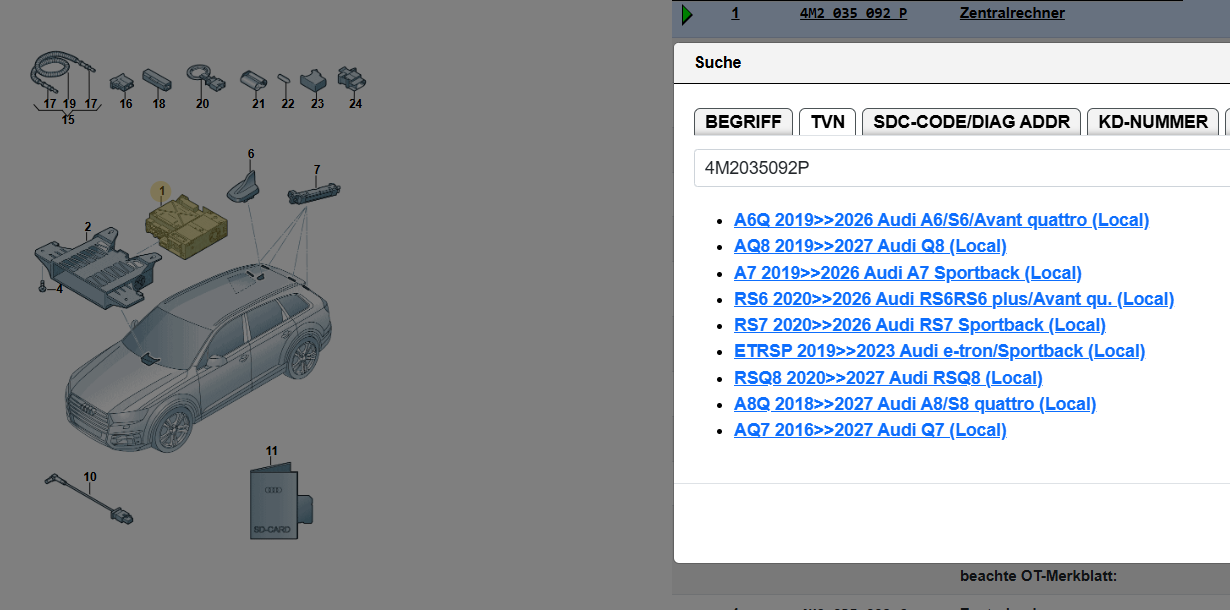Open part number 4M2 035 092 P link
The width and height of the screenshot is (1230, 610).
[x=853, y=13]
